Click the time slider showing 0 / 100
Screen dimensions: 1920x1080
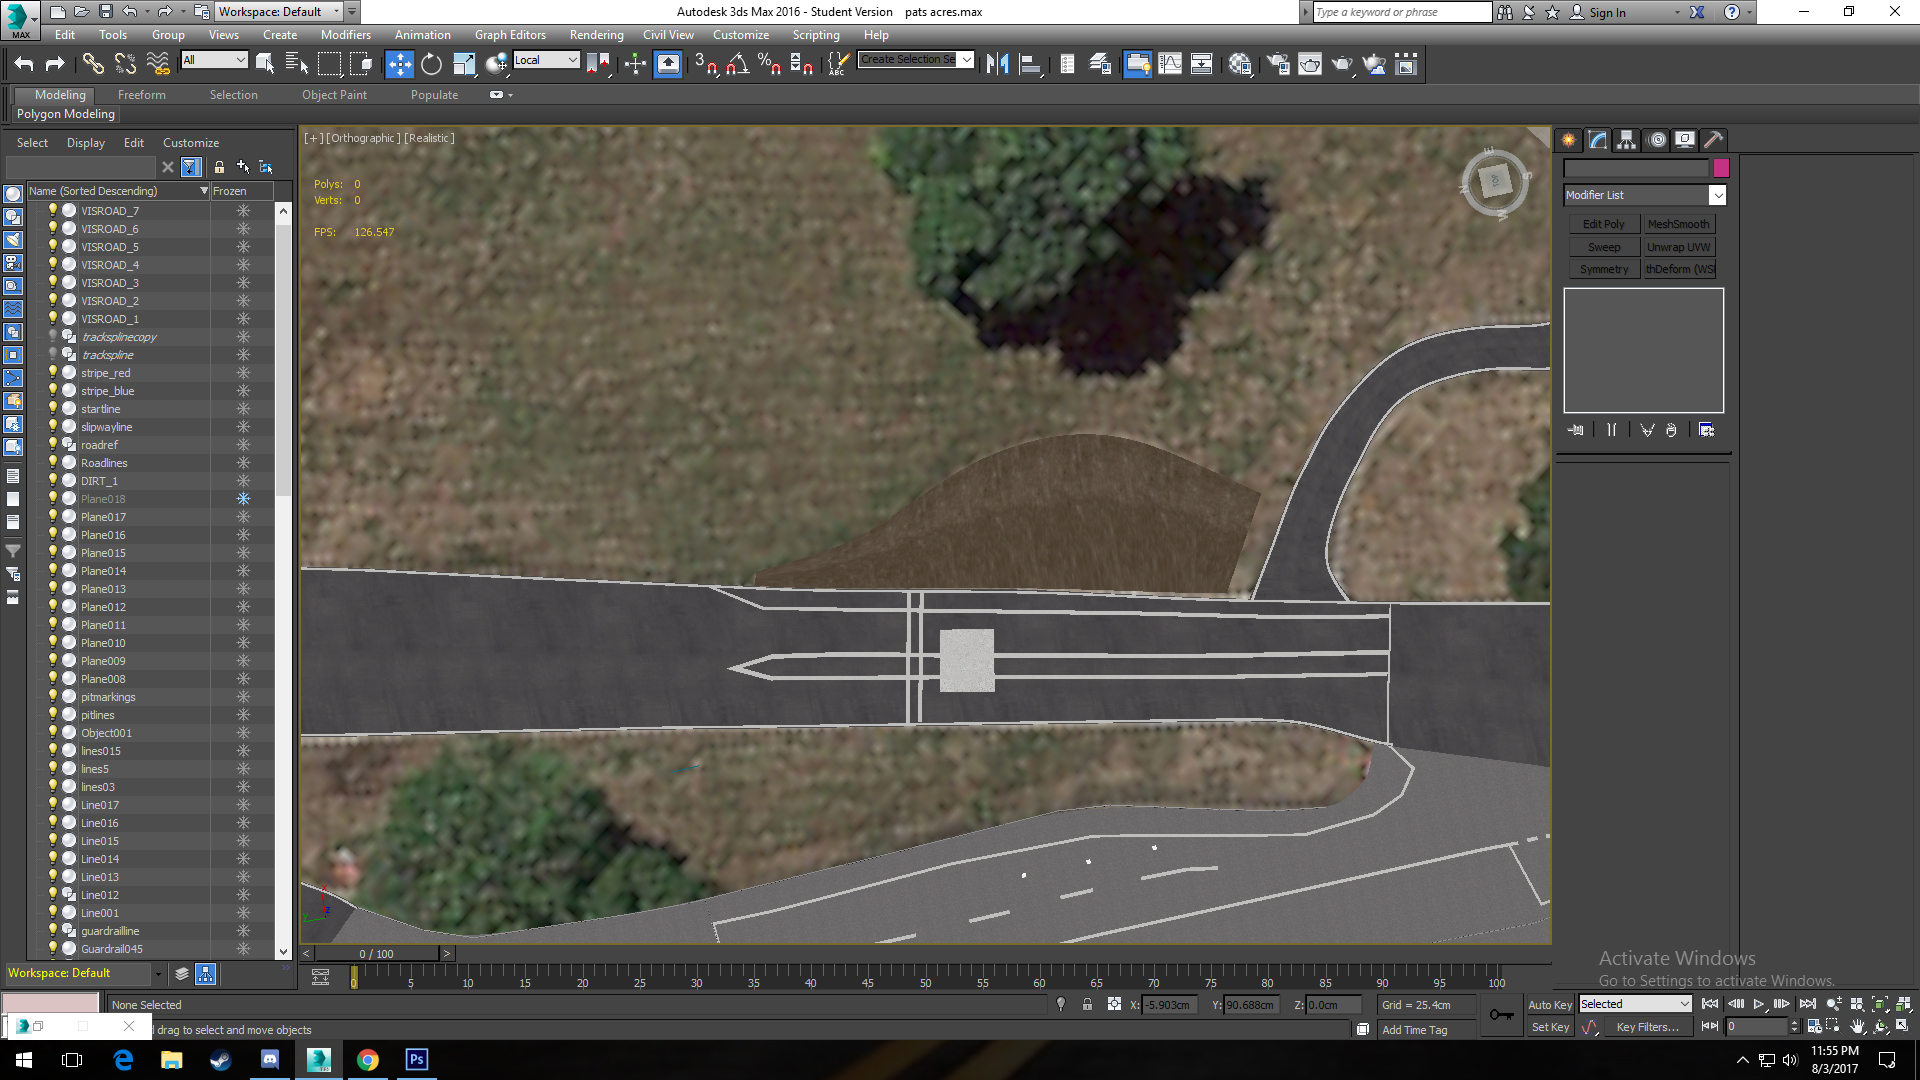click(x=377, y=954)
